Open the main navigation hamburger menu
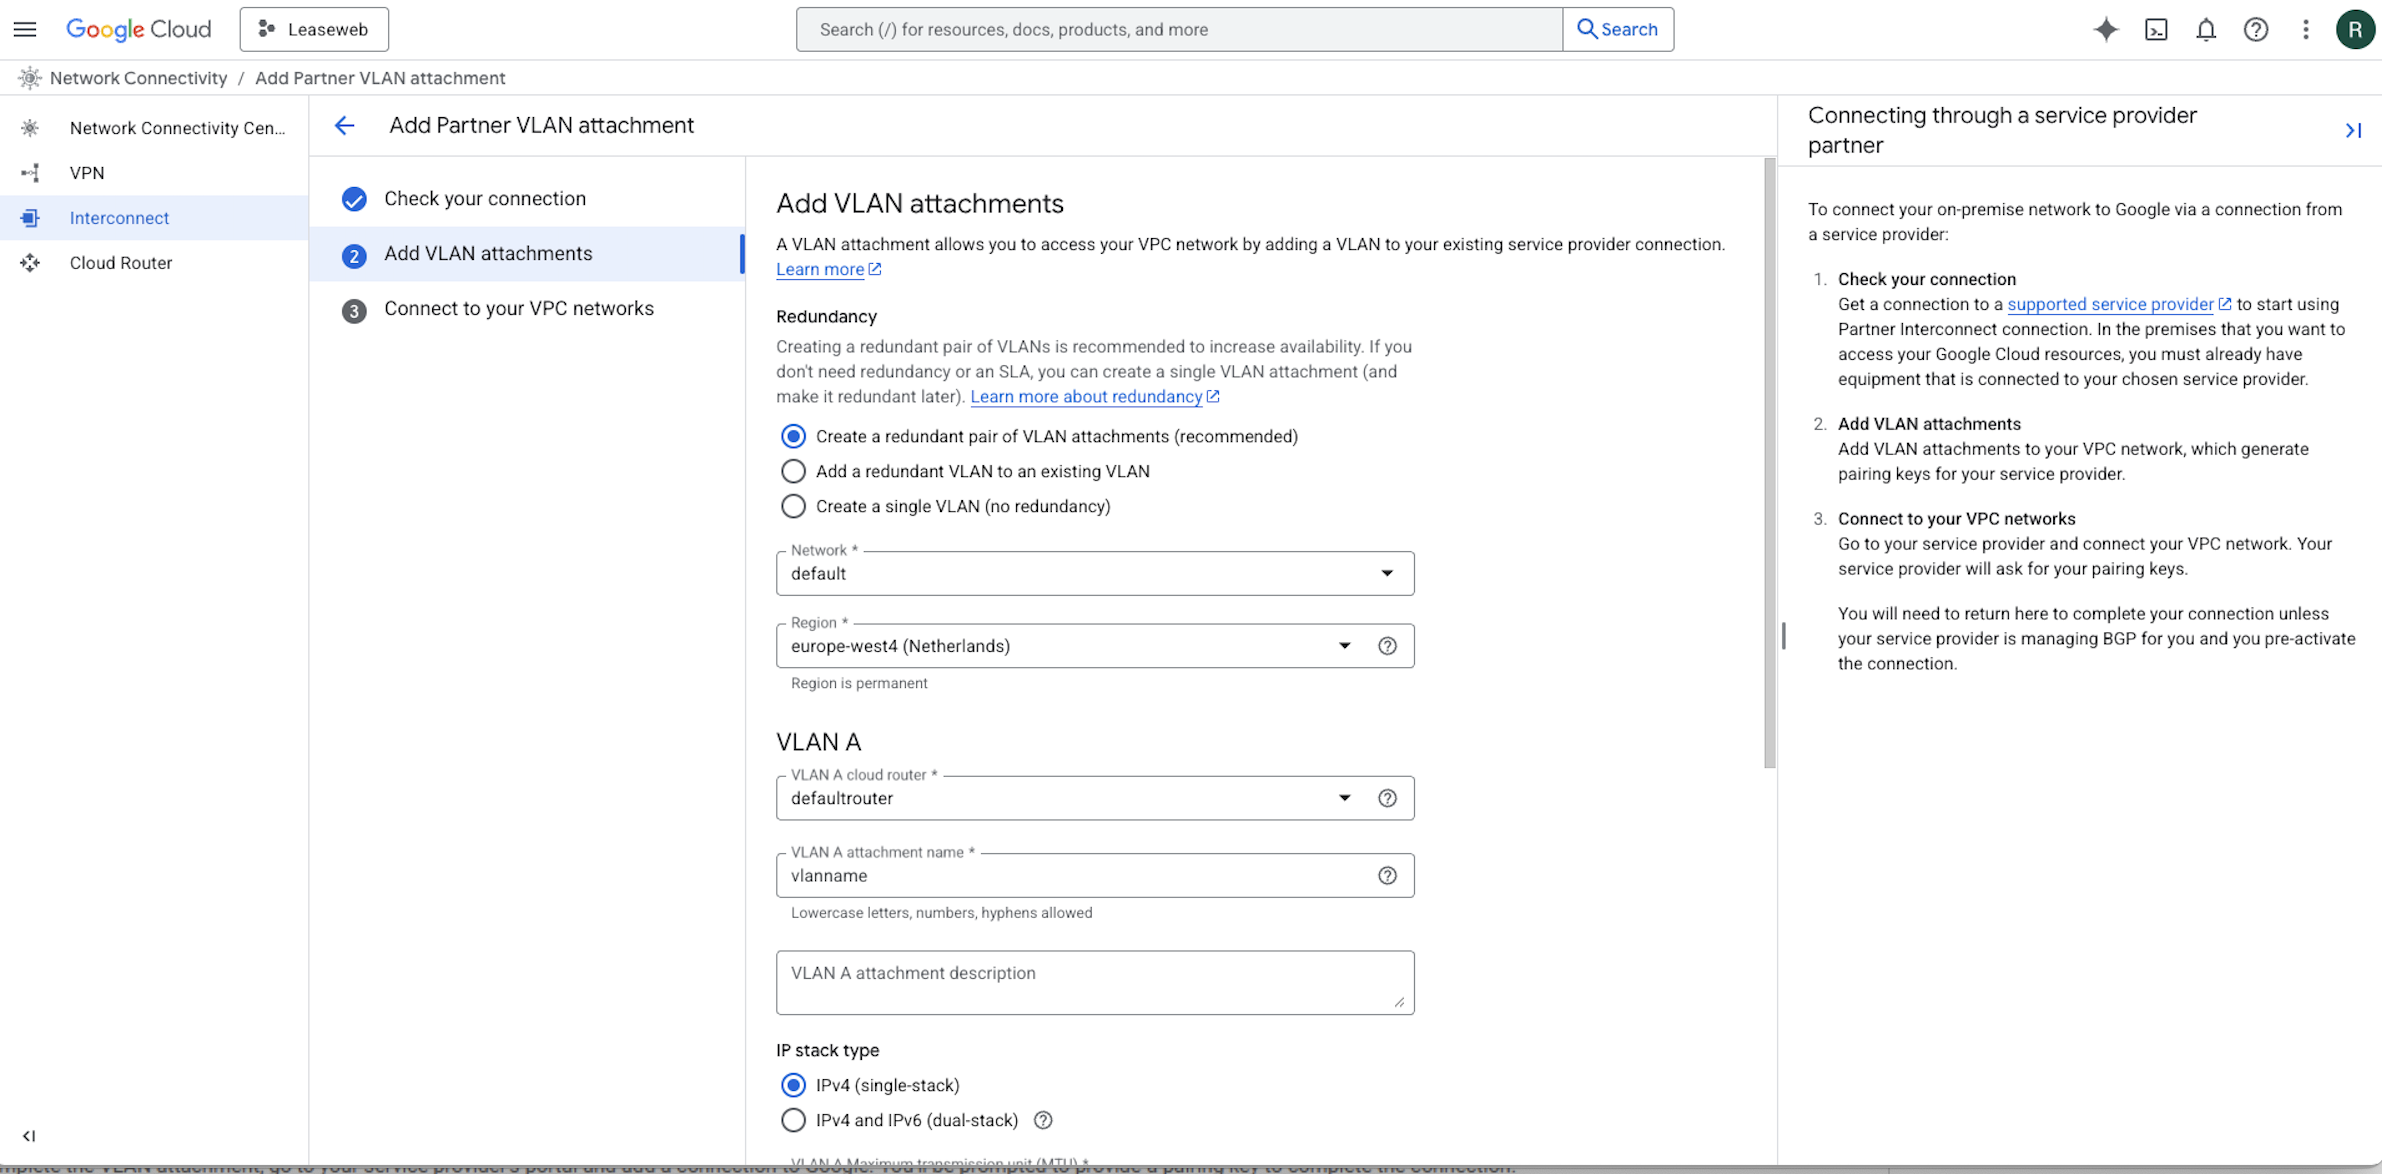This screenshot has height=1174, width=2382. point(25,29)
